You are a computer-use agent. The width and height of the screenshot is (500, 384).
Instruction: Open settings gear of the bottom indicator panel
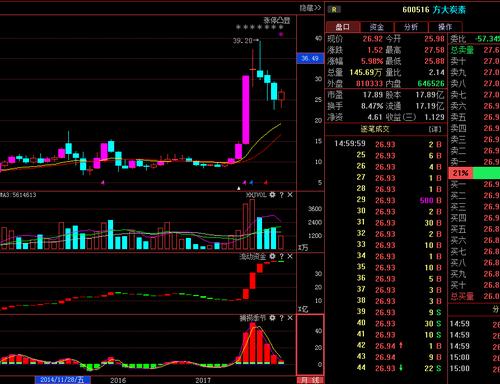tap(273, 318)
